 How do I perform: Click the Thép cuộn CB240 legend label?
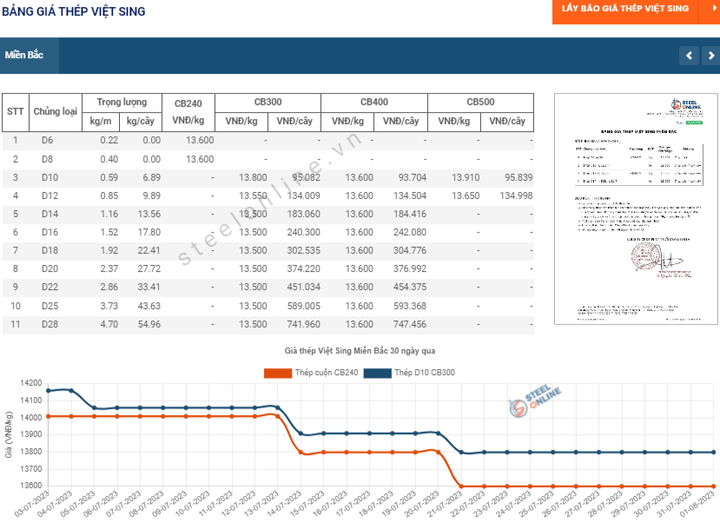click(x=326, y=372)
